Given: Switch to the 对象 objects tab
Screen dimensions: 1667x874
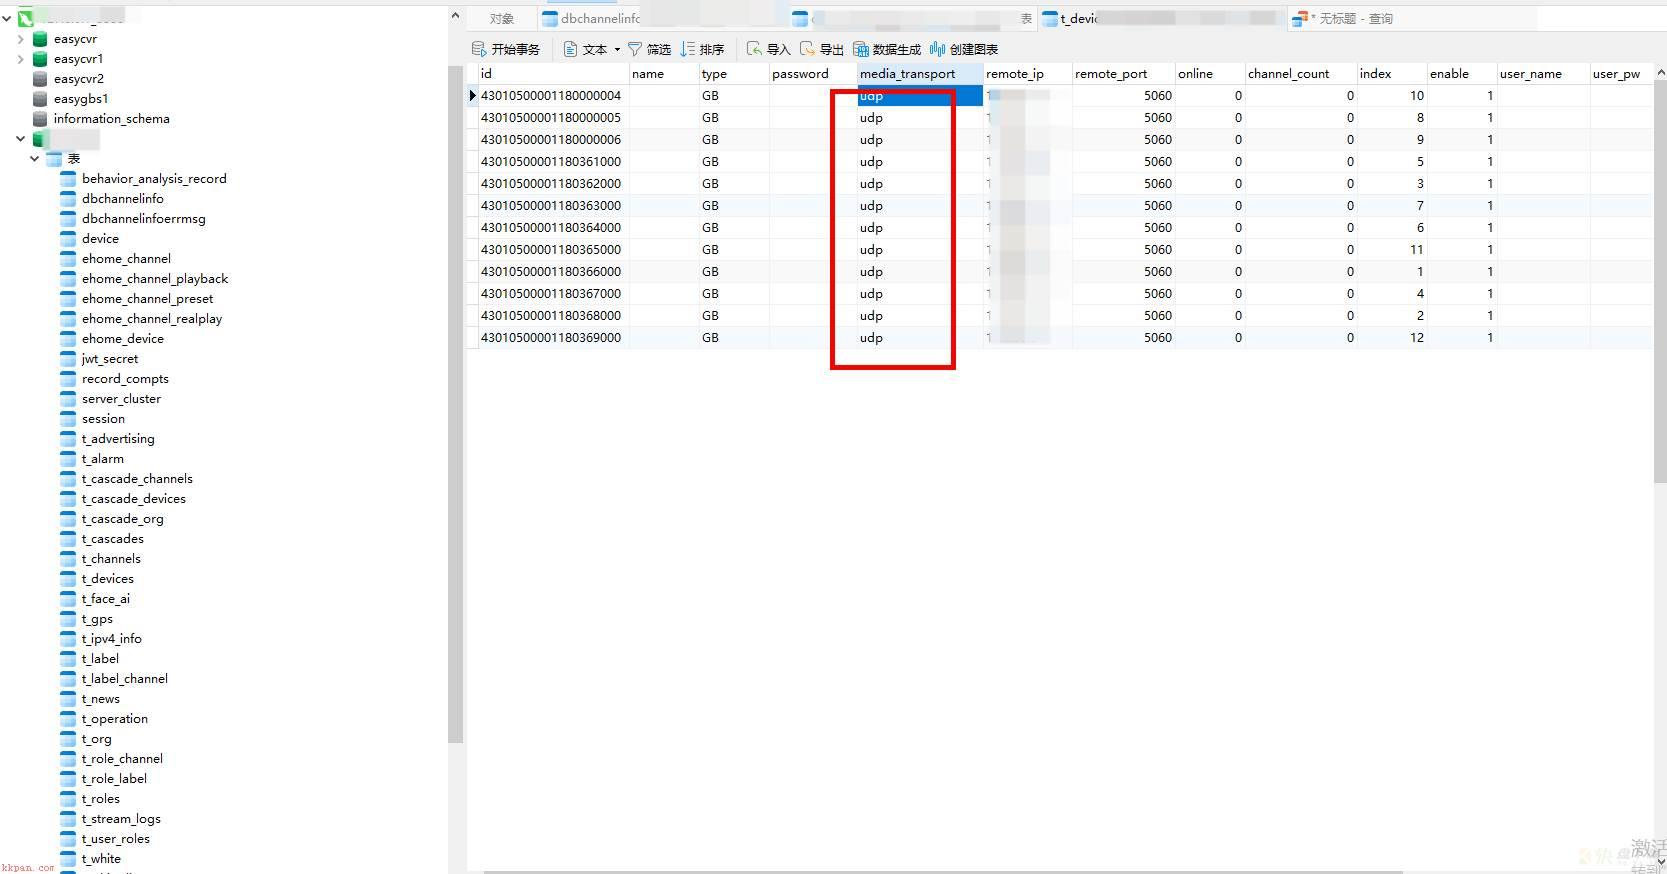Looking at the screenshot, I should tap(502, 19).
